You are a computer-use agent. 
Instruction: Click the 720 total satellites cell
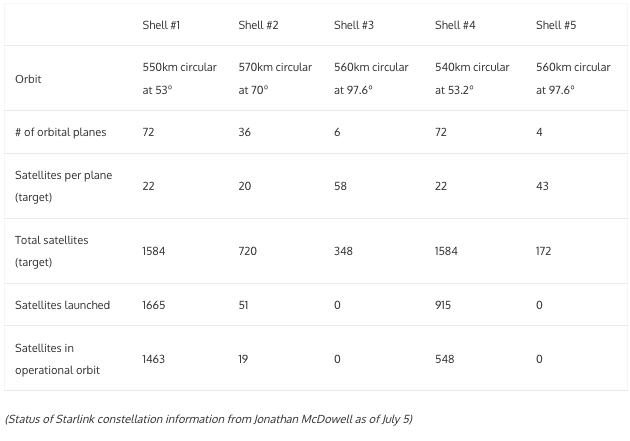point(248,251)
